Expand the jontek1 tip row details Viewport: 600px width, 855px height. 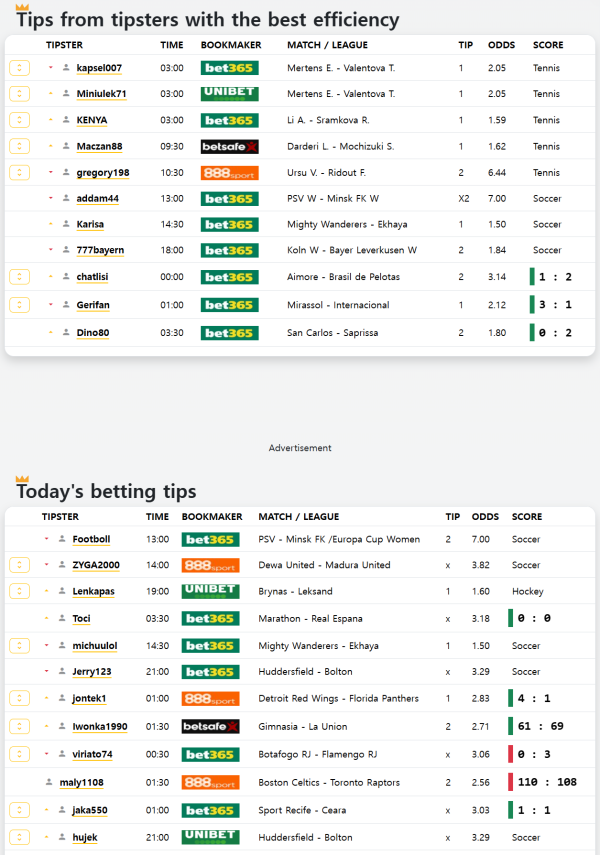point(19,698)
